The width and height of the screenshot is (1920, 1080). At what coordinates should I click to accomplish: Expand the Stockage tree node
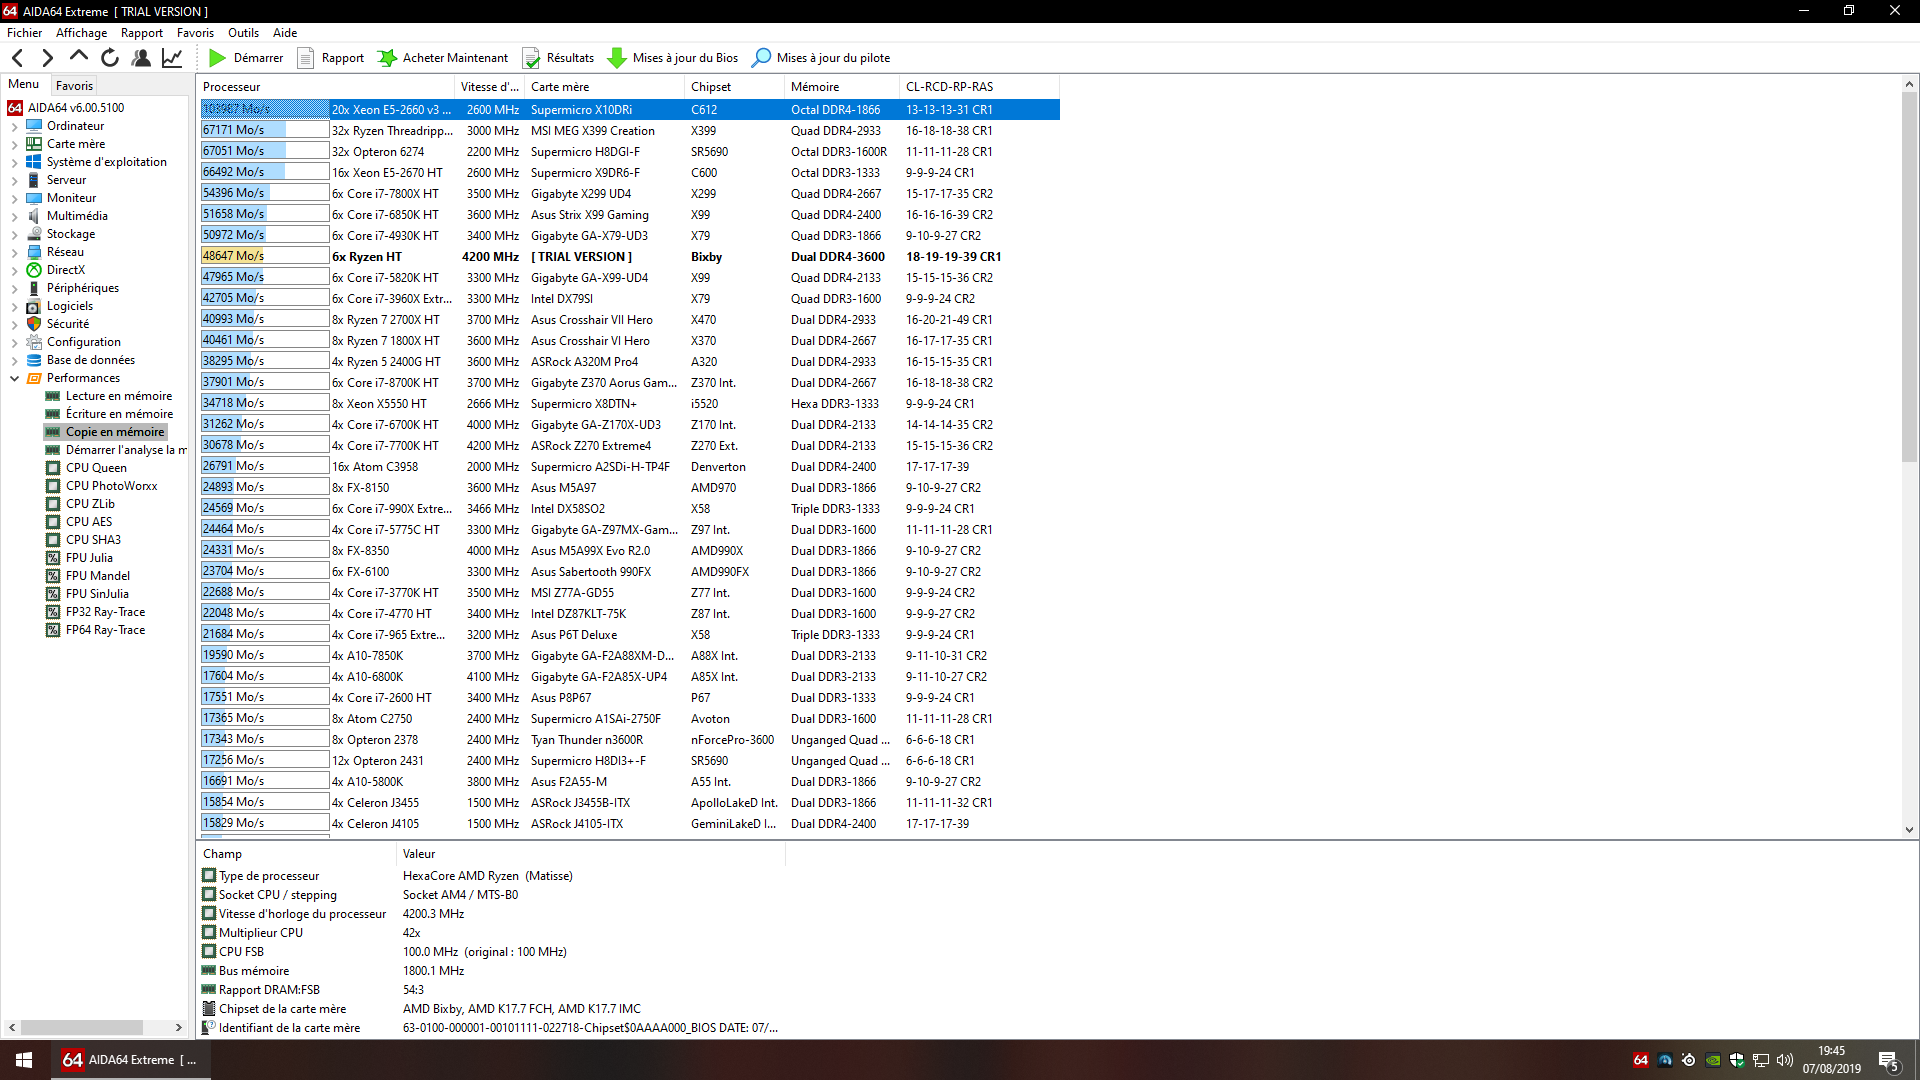pos(14,235)
